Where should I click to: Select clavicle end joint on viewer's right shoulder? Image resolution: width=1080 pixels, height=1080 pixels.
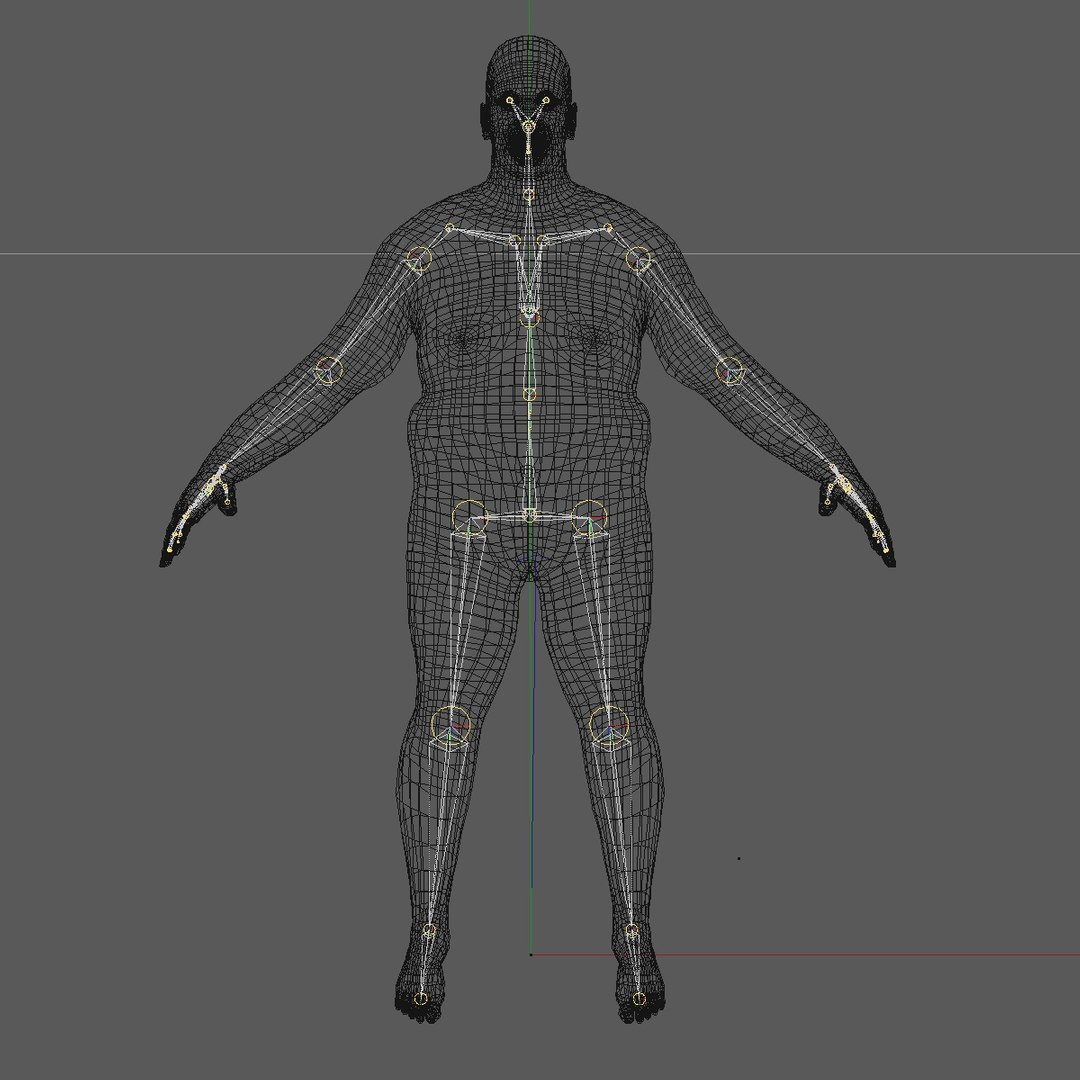point(608,228)
